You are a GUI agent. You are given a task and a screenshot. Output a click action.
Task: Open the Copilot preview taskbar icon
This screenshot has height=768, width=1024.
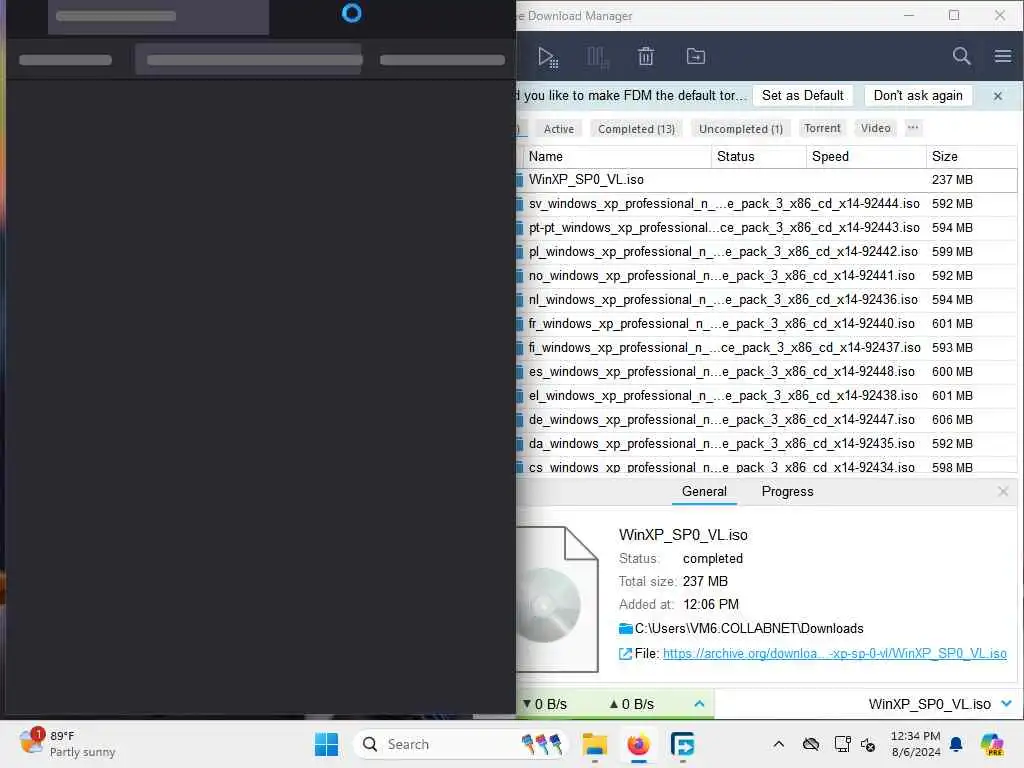[992, 744]
